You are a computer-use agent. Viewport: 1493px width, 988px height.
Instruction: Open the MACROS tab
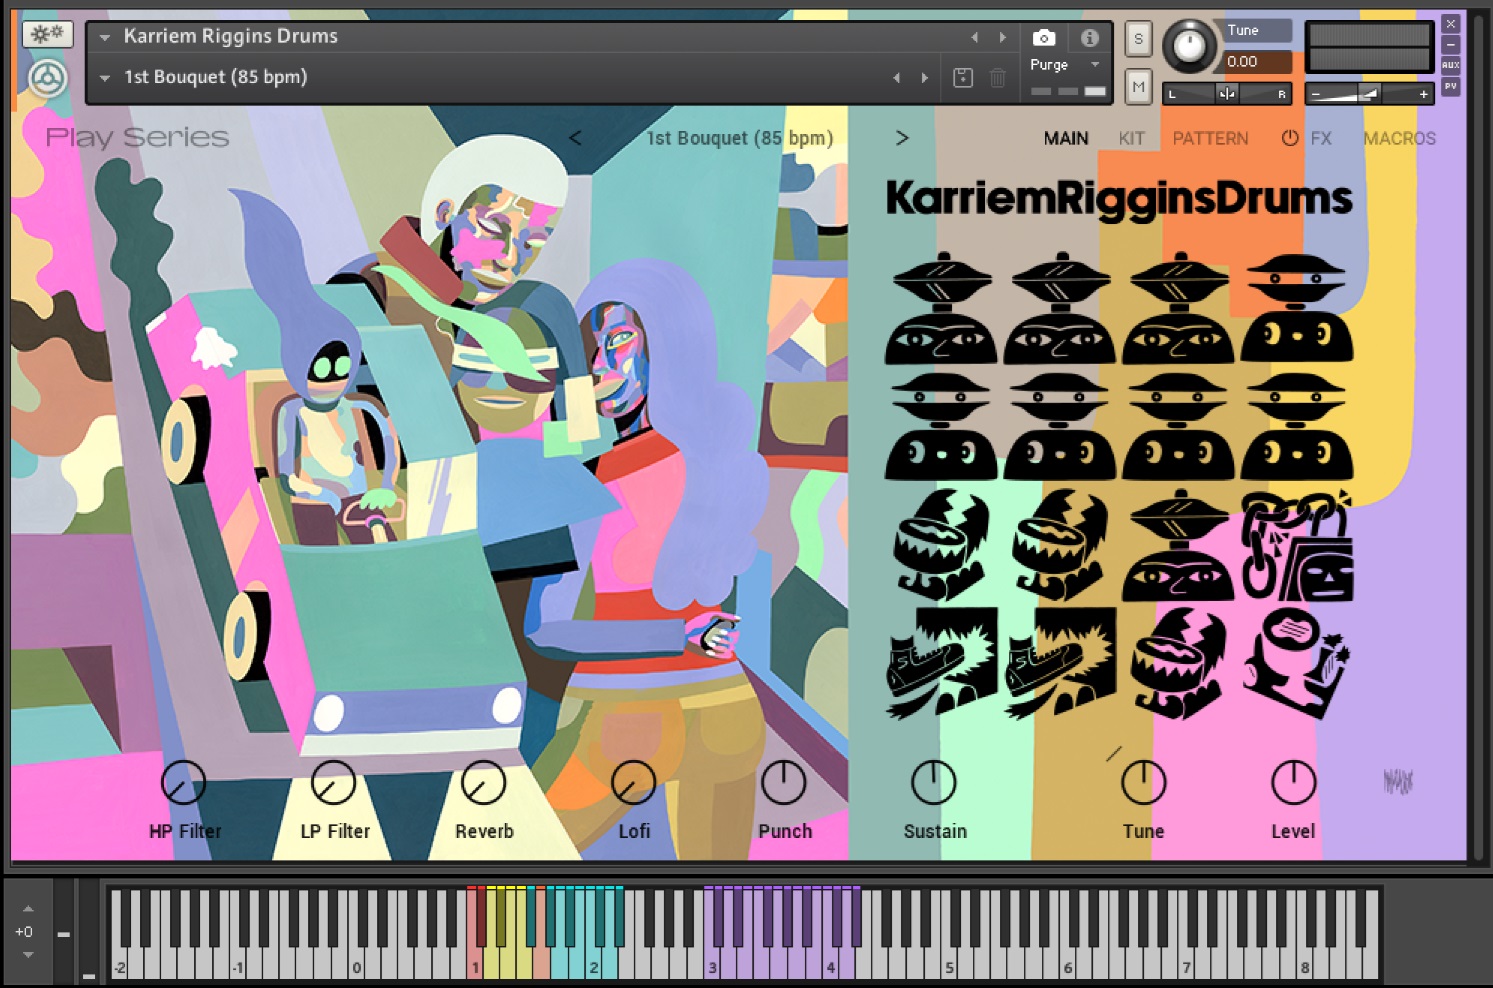[1399, 138]
